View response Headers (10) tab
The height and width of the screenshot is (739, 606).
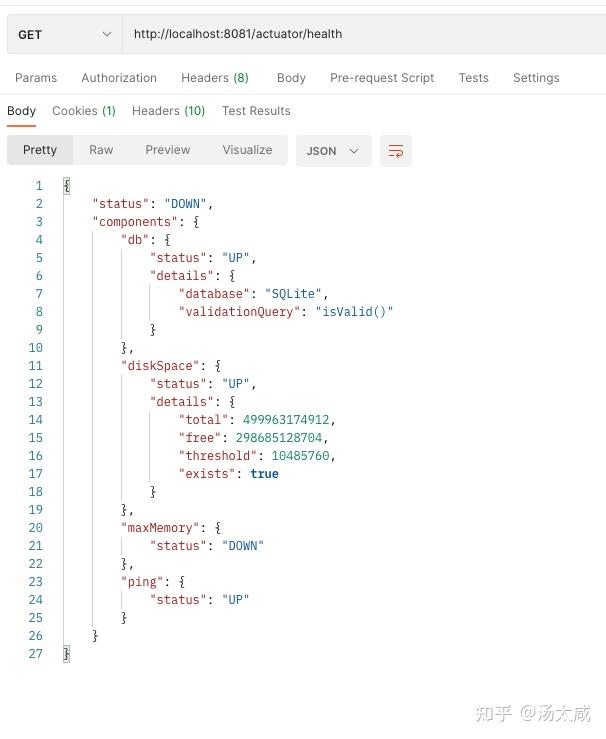168,111
